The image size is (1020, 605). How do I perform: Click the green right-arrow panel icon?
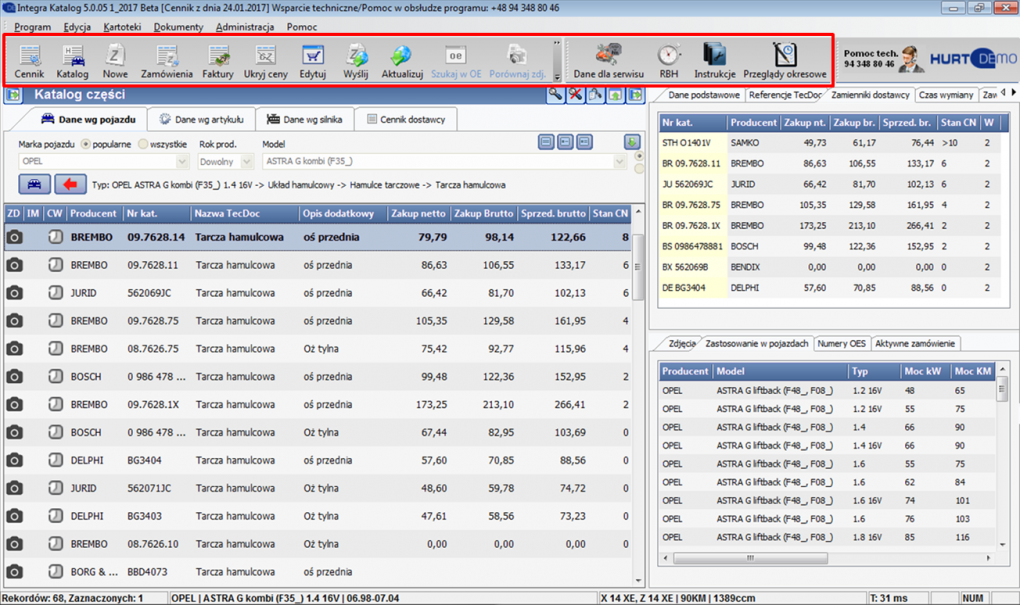[636, 95]
